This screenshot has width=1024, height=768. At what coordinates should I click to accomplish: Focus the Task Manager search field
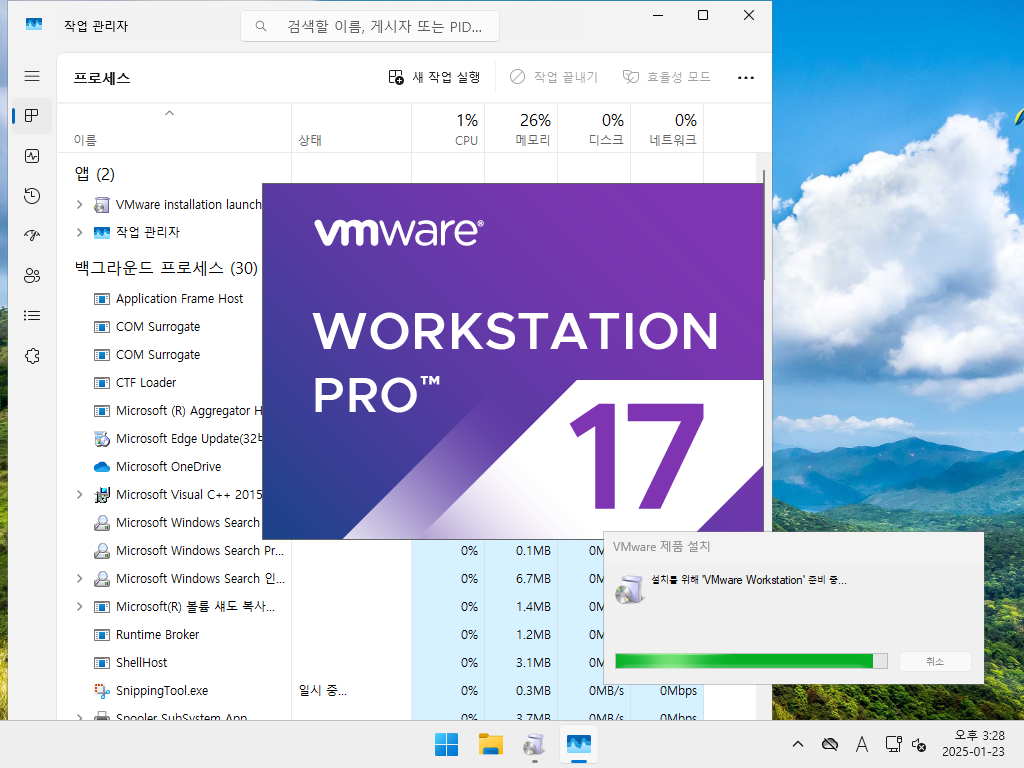pos(370,27)
